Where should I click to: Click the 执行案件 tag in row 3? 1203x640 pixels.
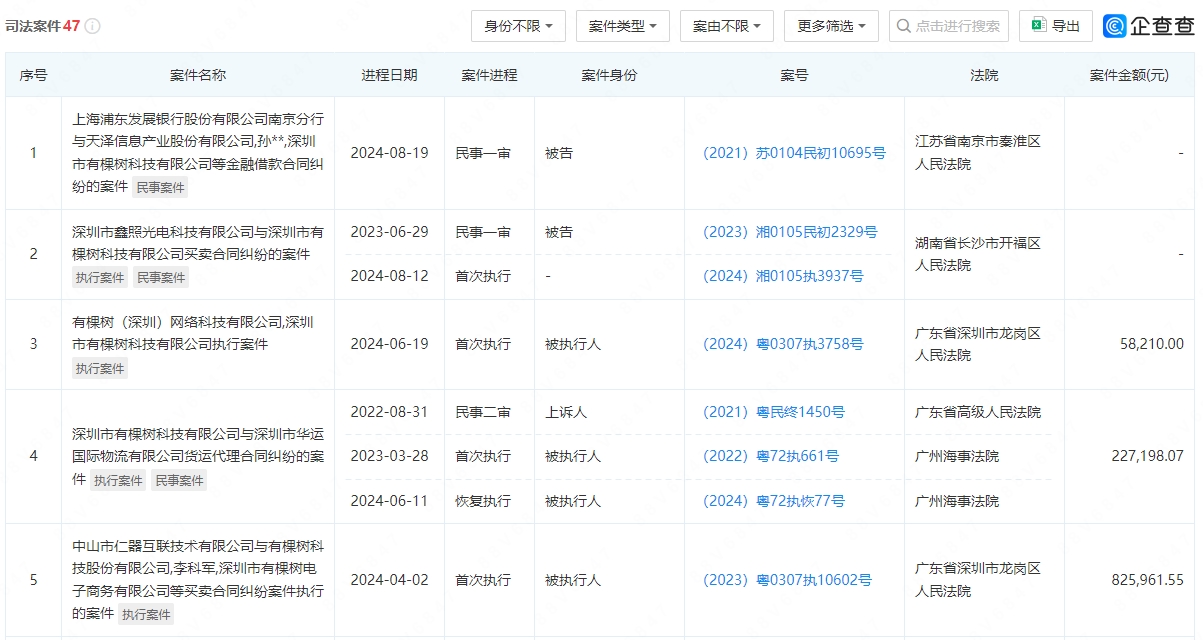click(100, 368)
